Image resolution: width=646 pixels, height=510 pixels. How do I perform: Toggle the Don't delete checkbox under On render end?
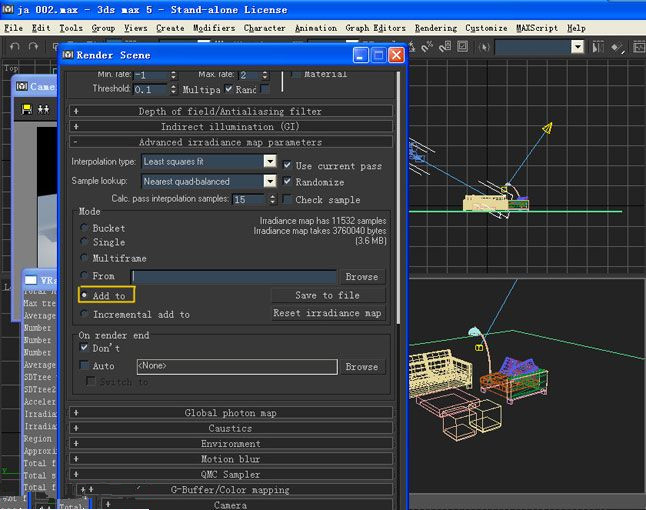[84, 347]
